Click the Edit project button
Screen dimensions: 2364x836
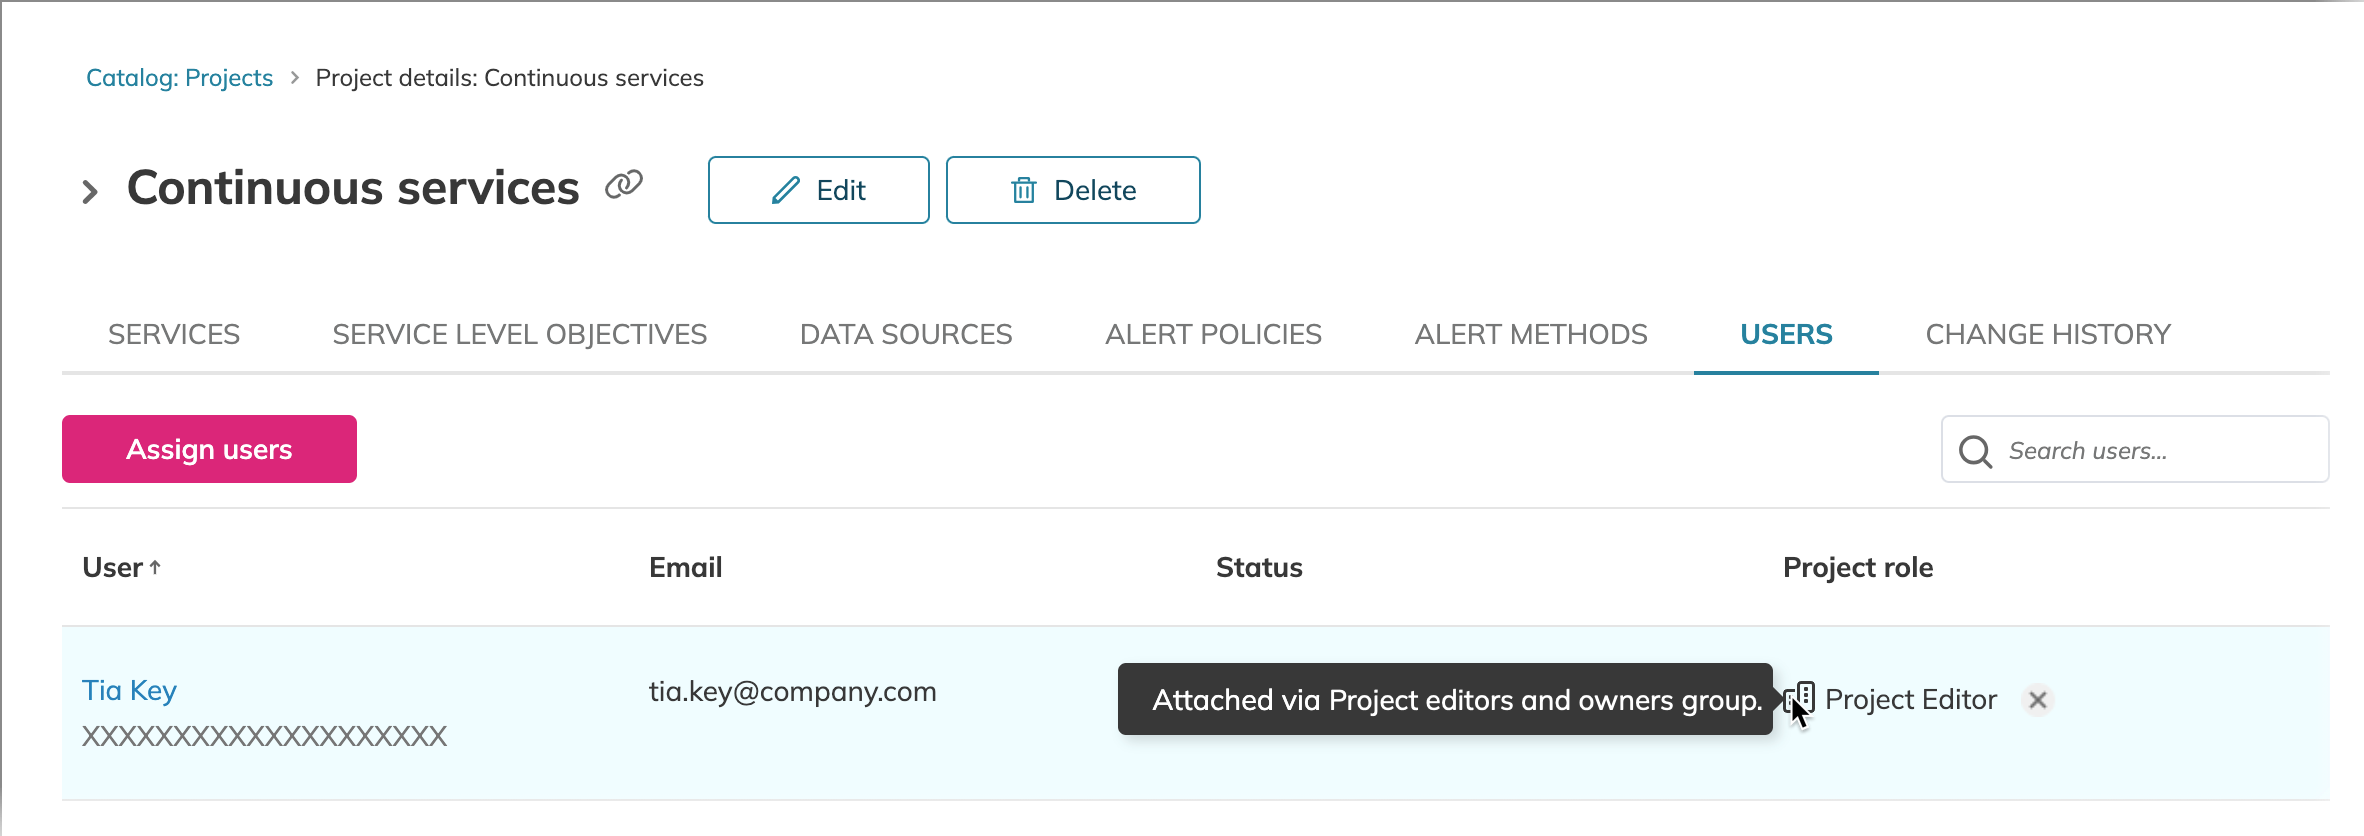pyautogui.click(x=819, y=190)
